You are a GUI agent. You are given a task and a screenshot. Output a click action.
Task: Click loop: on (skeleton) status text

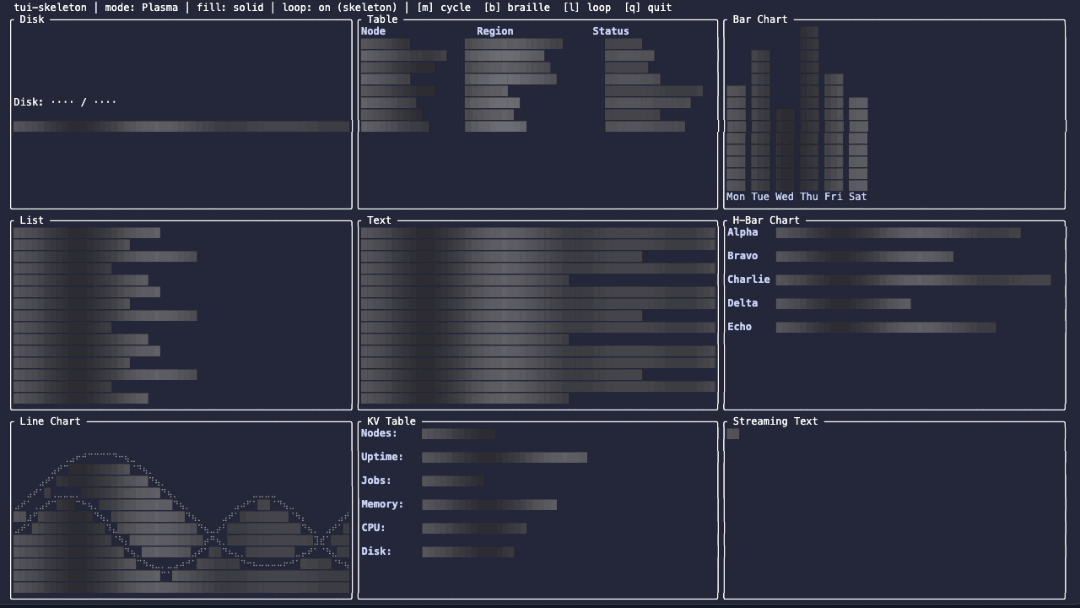[340, 8]
